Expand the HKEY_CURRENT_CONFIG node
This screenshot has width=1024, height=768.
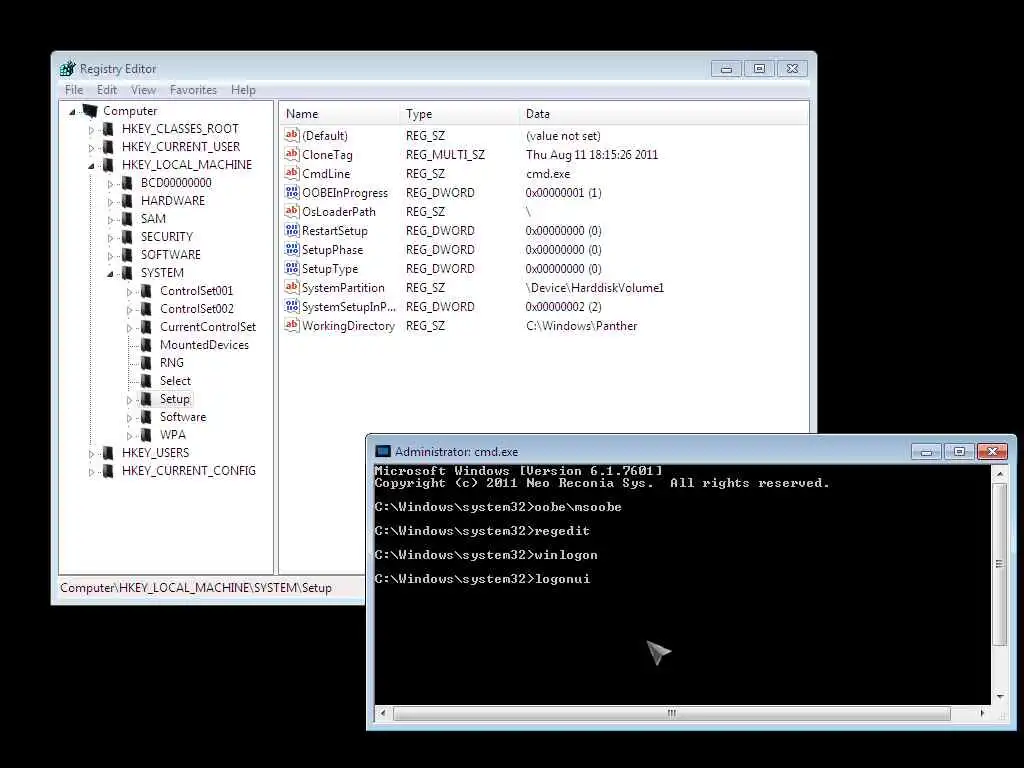coord(91,472)
